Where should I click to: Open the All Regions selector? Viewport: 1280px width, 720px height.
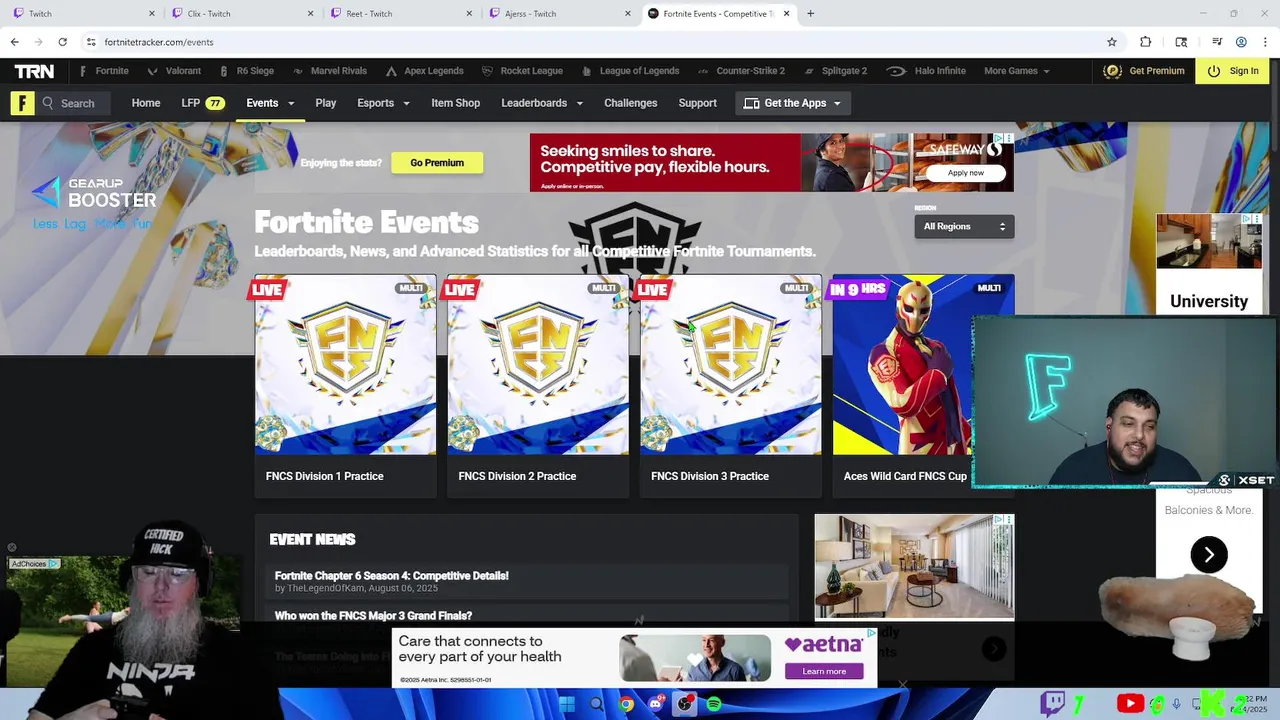coord(964,227)
